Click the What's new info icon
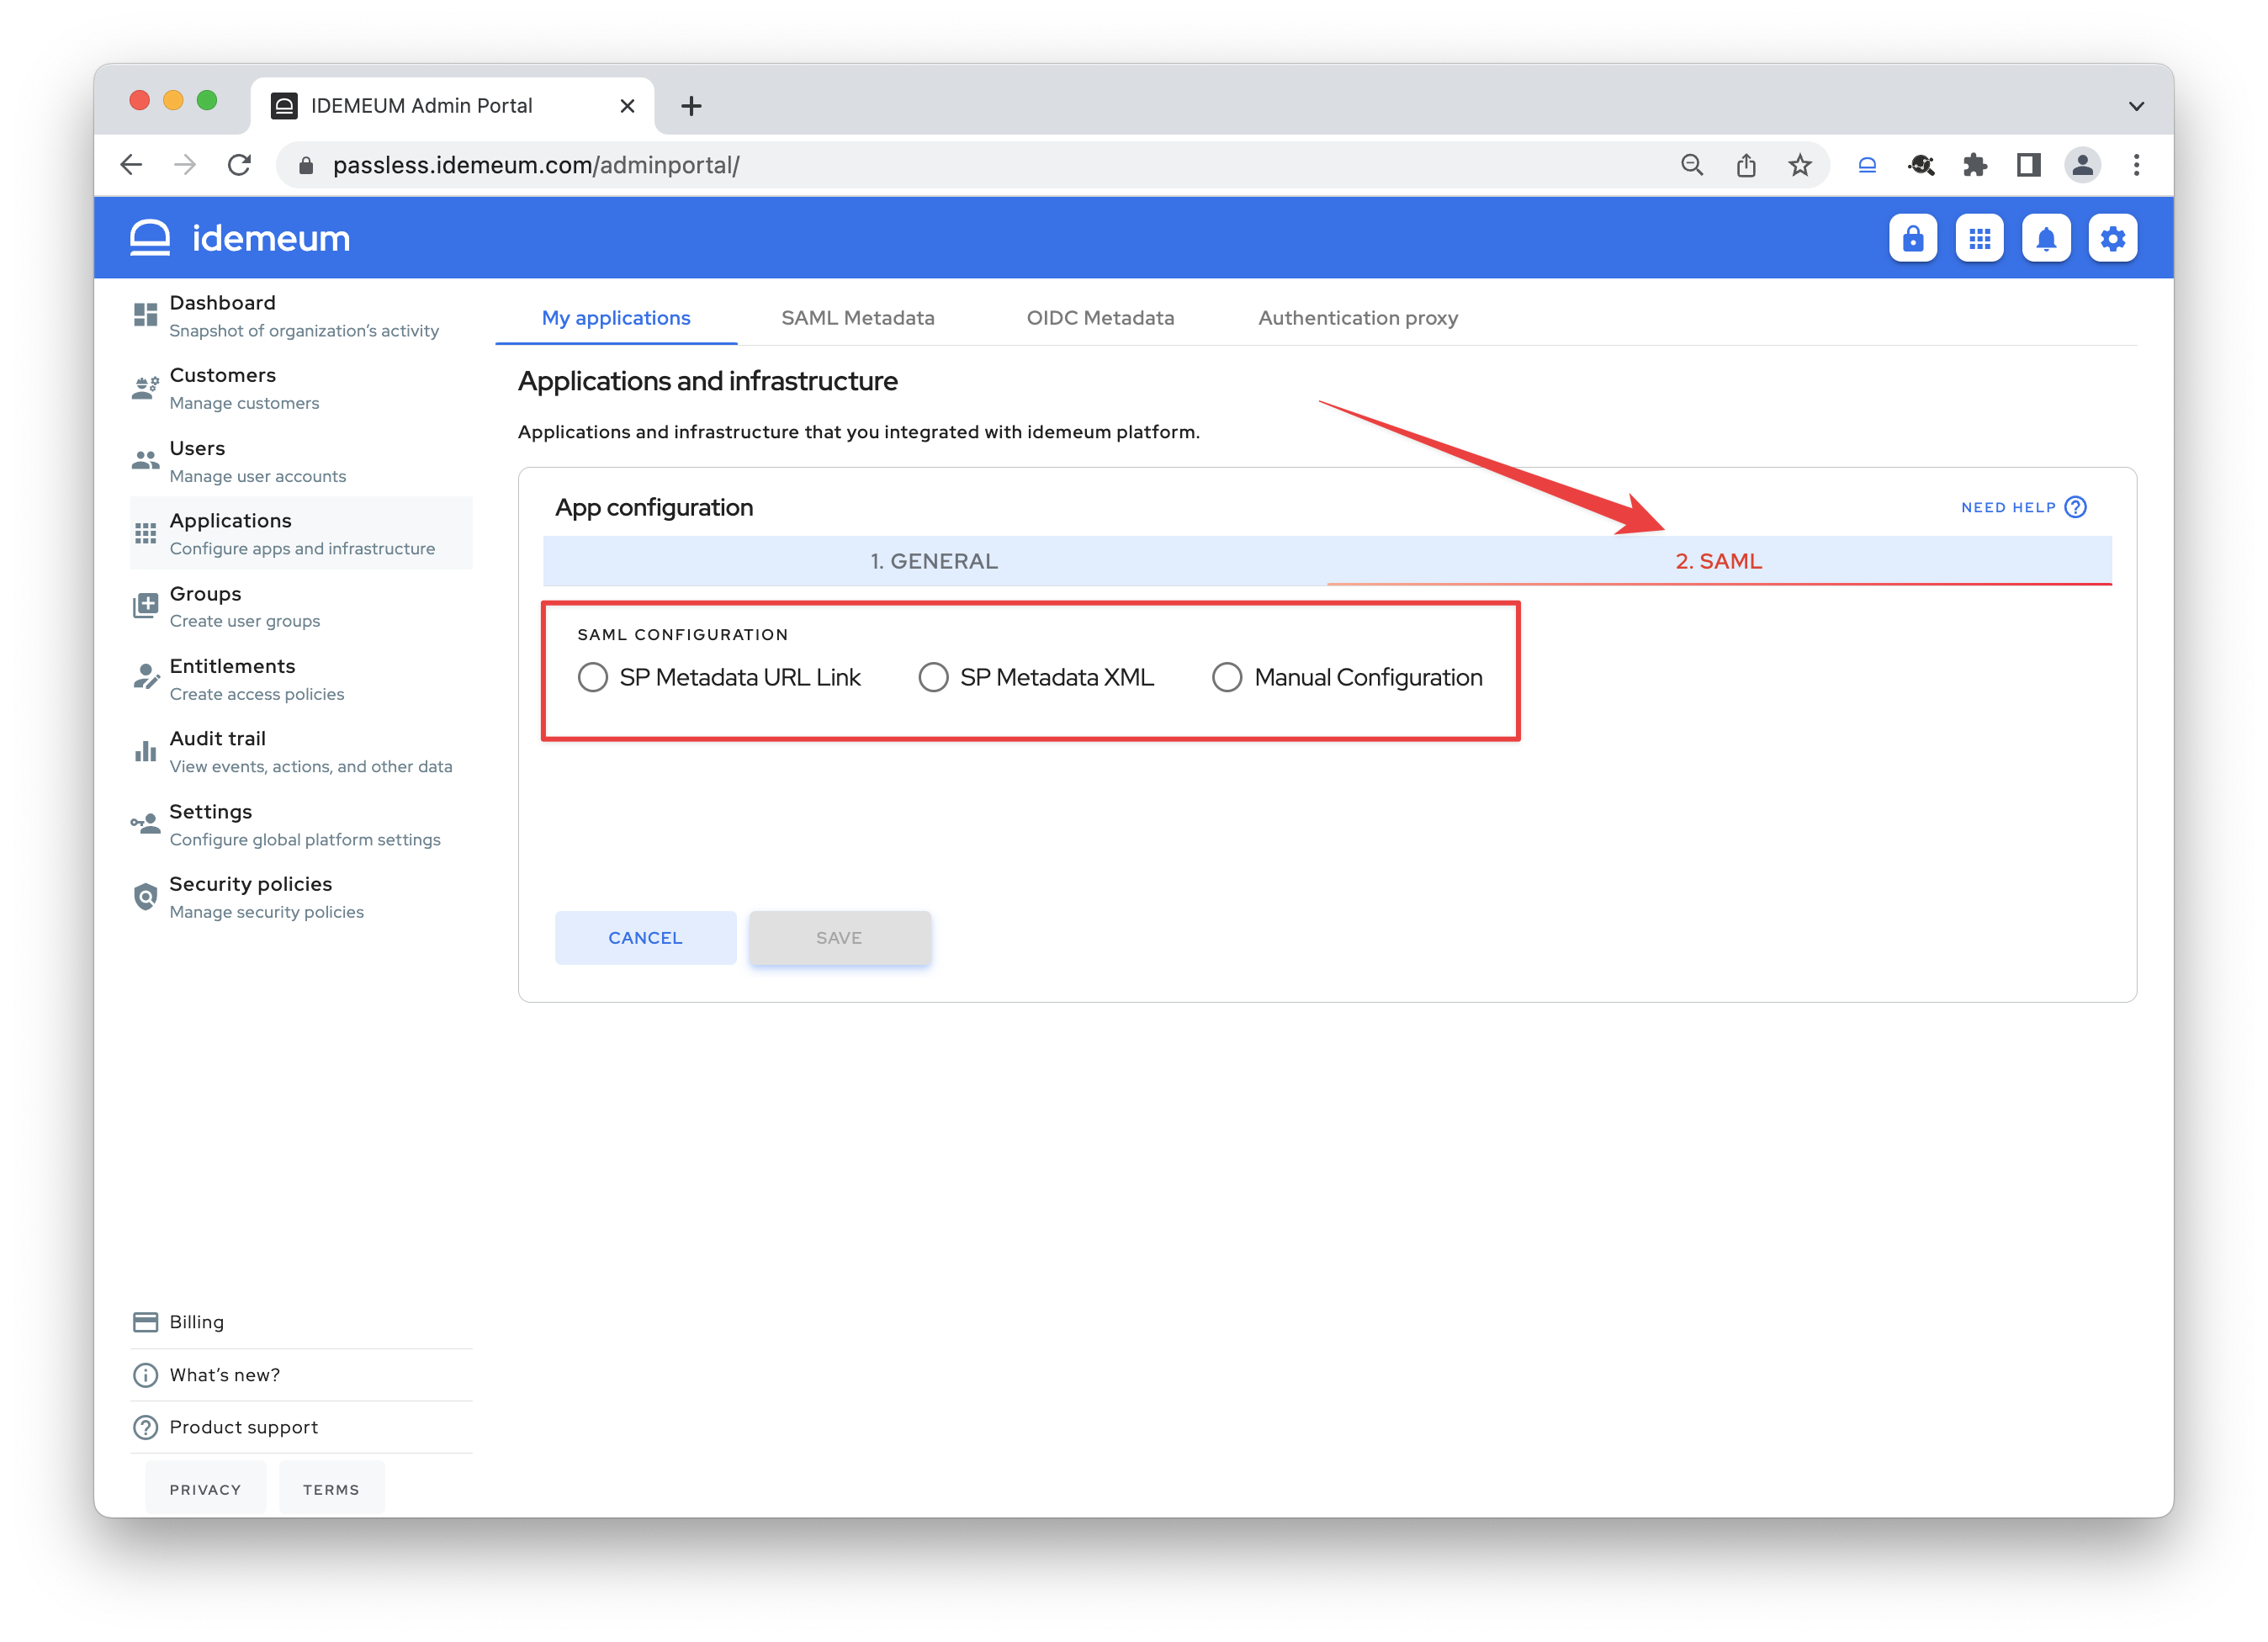Image resolution: width=2268 pixels, height=1642 pixels. tap(145, 1375)
